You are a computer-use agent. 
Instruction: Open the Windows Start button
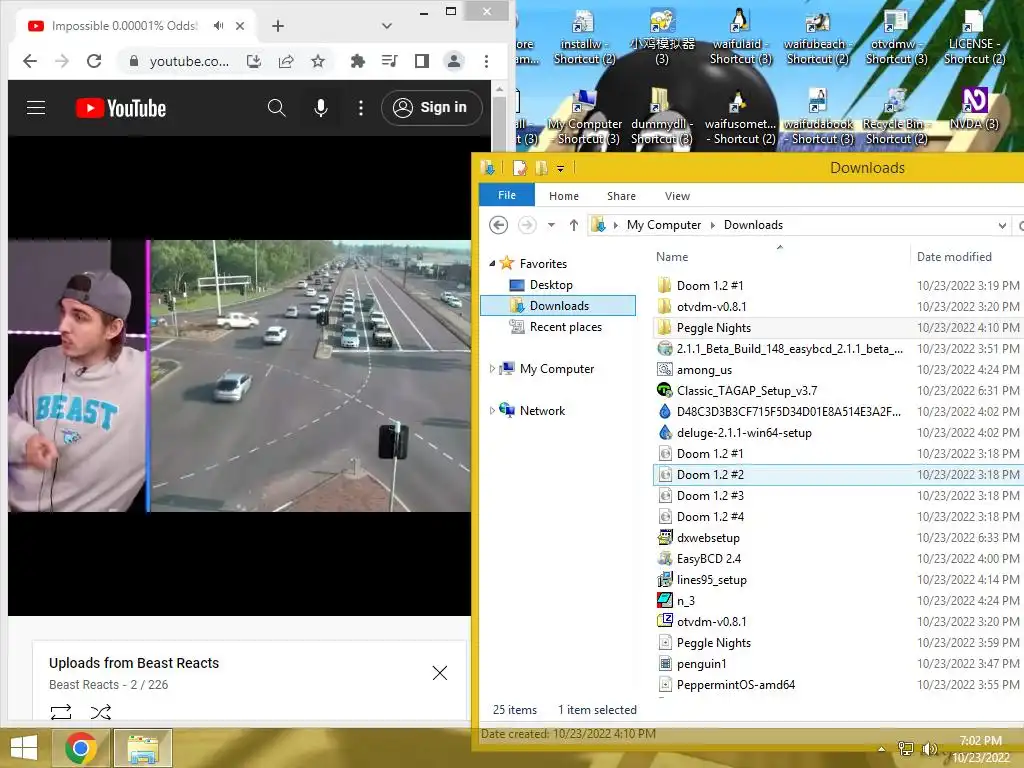(x=24, y=748)
